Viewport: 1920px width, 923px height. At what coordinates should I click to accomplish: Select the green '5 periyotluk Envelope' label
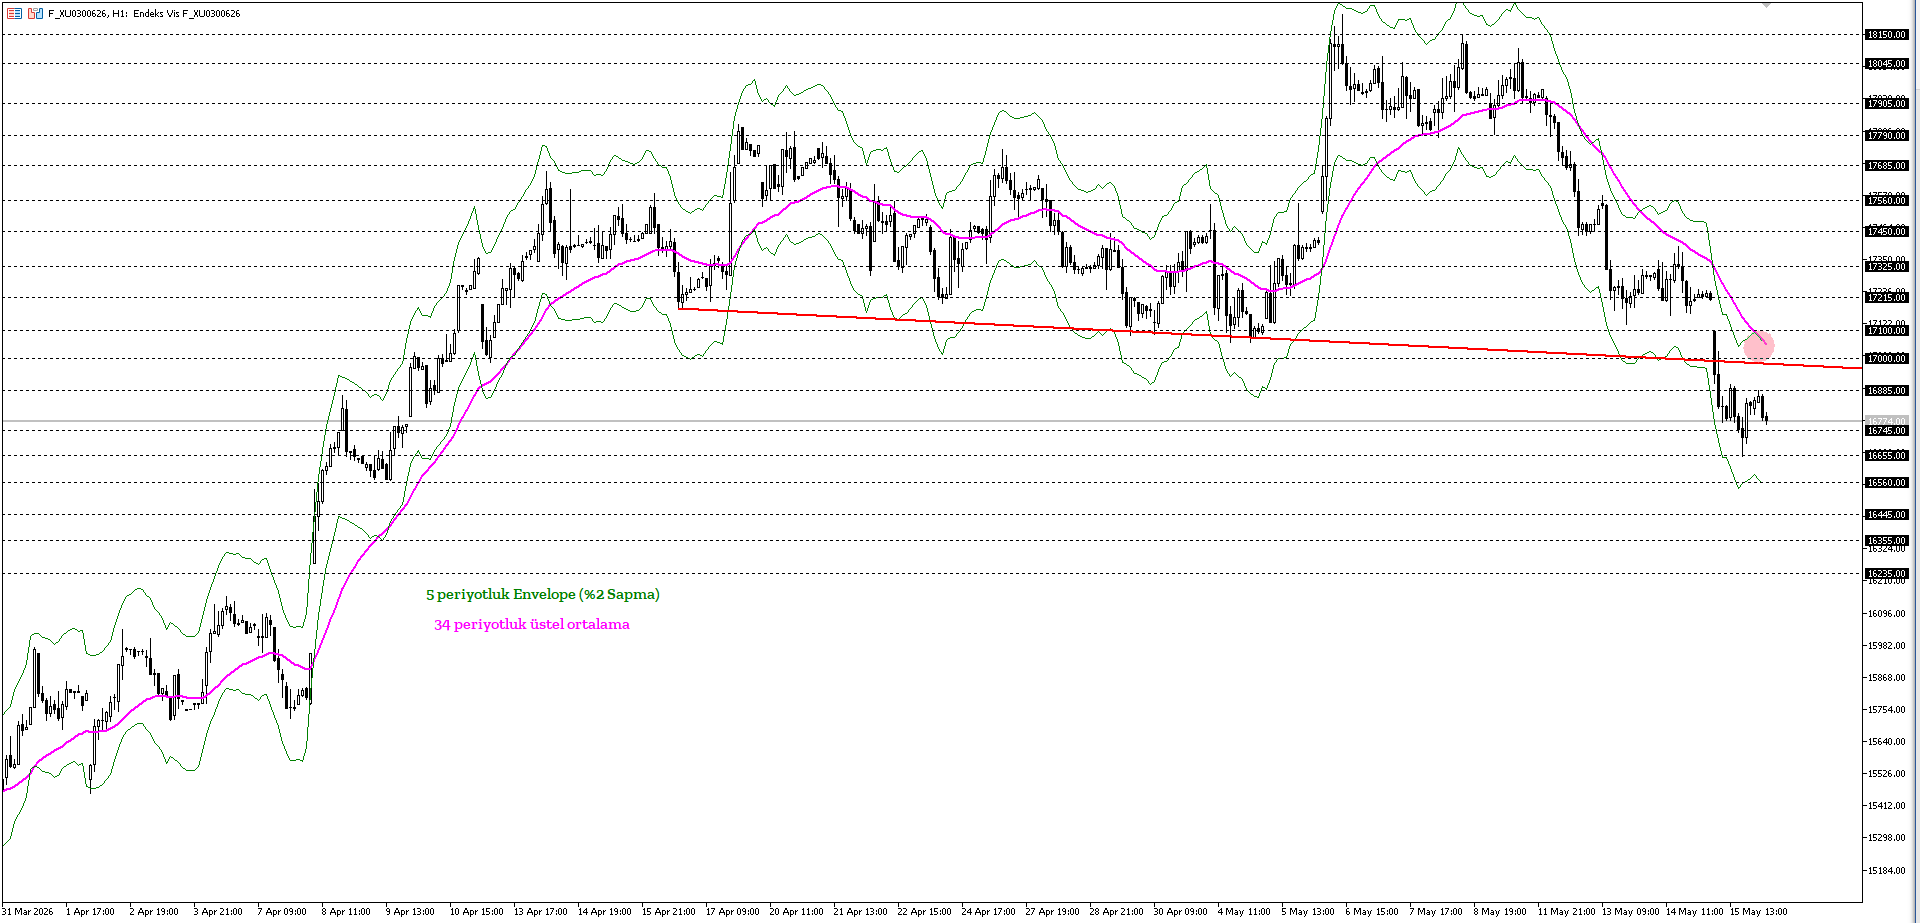click(x=542, y=594)
